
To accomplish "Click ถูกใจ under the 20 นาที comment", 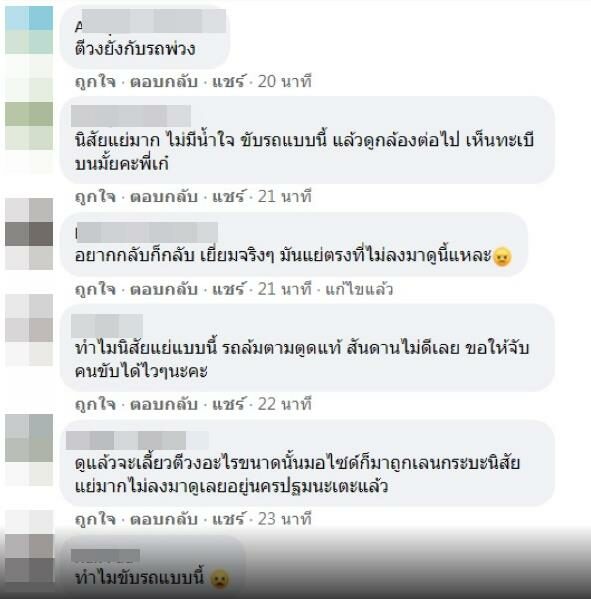I will click(95, 82).
